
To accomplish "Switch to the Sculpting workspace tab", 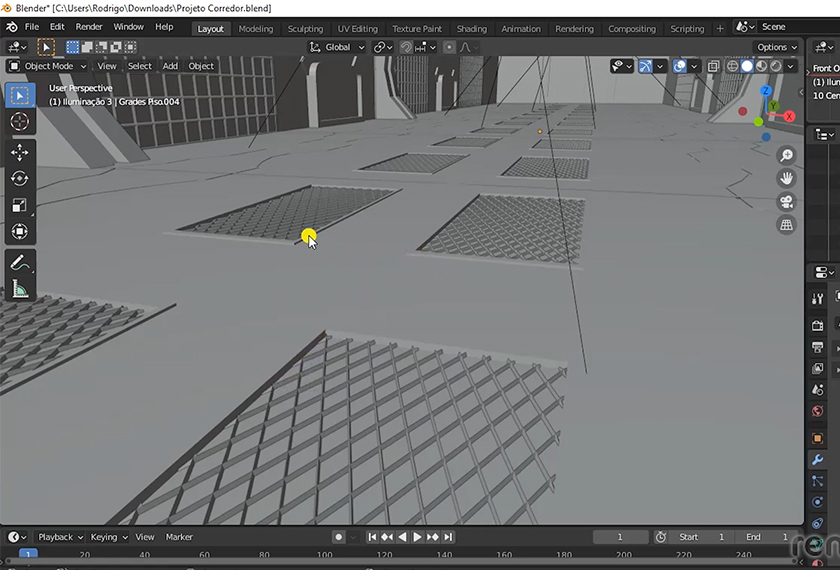I will [x=305, y=29].
